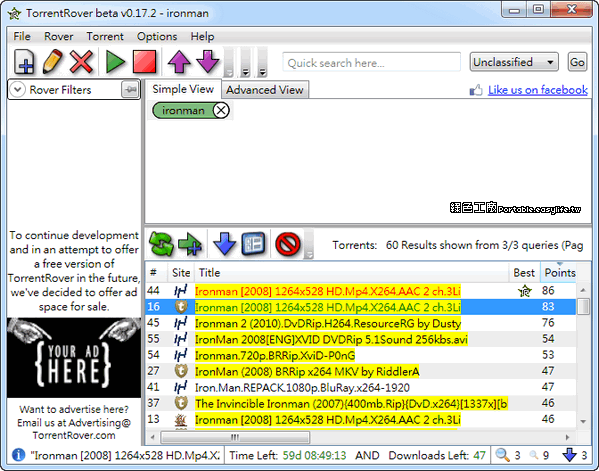Click the green refresh results icon
The height and width of the screenshot is (471, 599).
coord(161,244)
